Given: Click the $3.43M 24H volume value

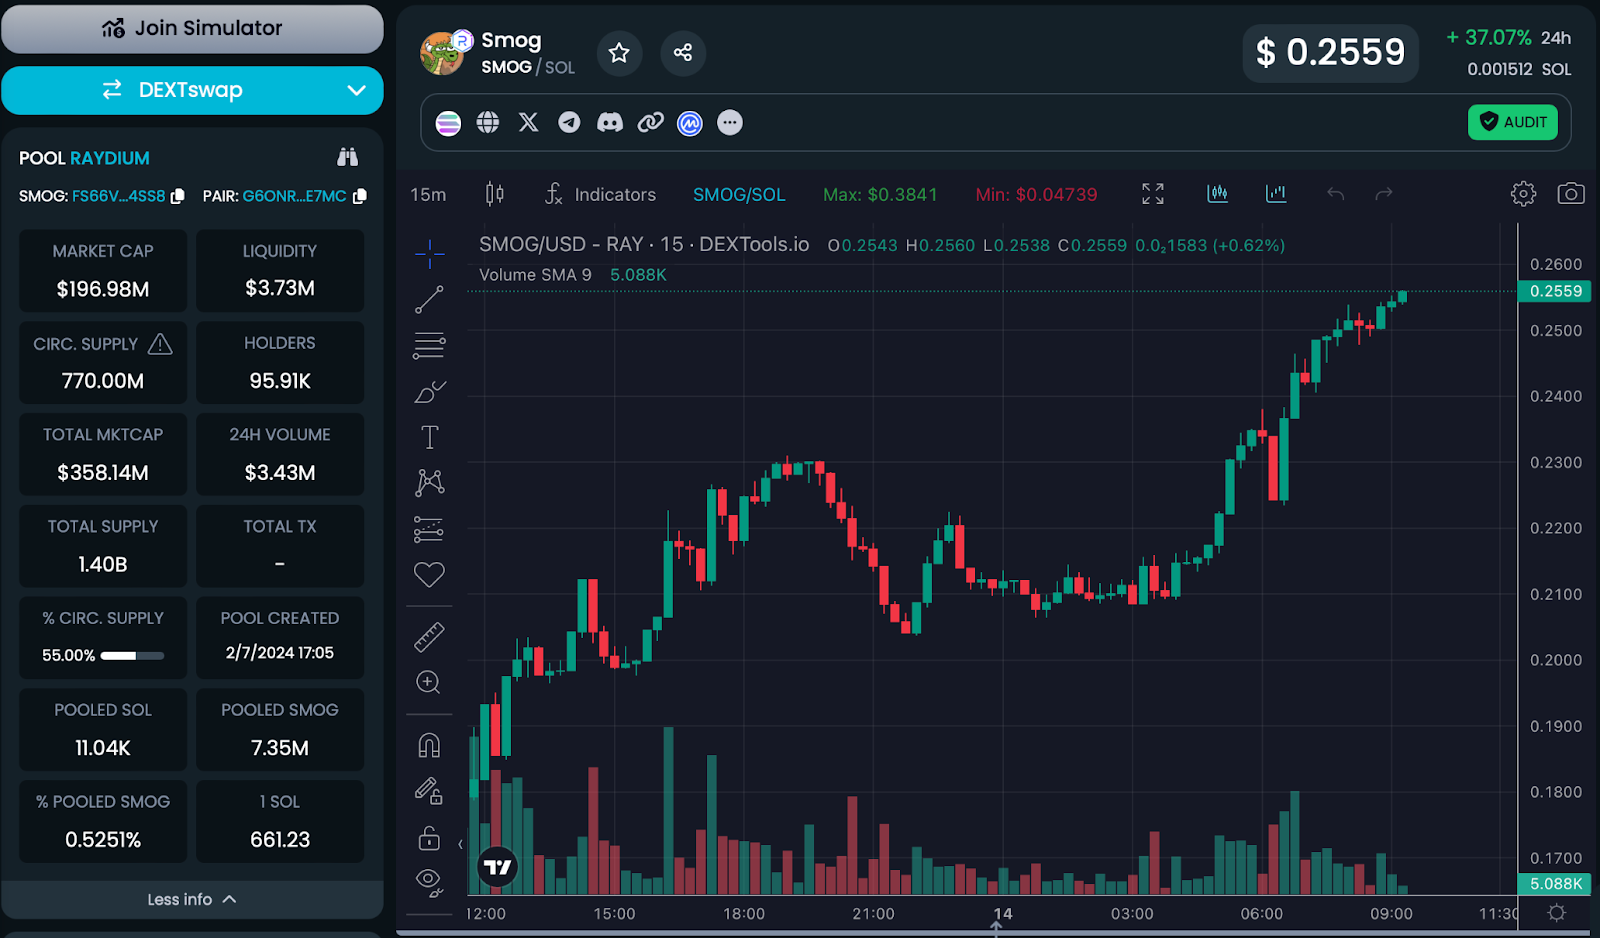Looking at the screenshot, I should coord(280,473).
